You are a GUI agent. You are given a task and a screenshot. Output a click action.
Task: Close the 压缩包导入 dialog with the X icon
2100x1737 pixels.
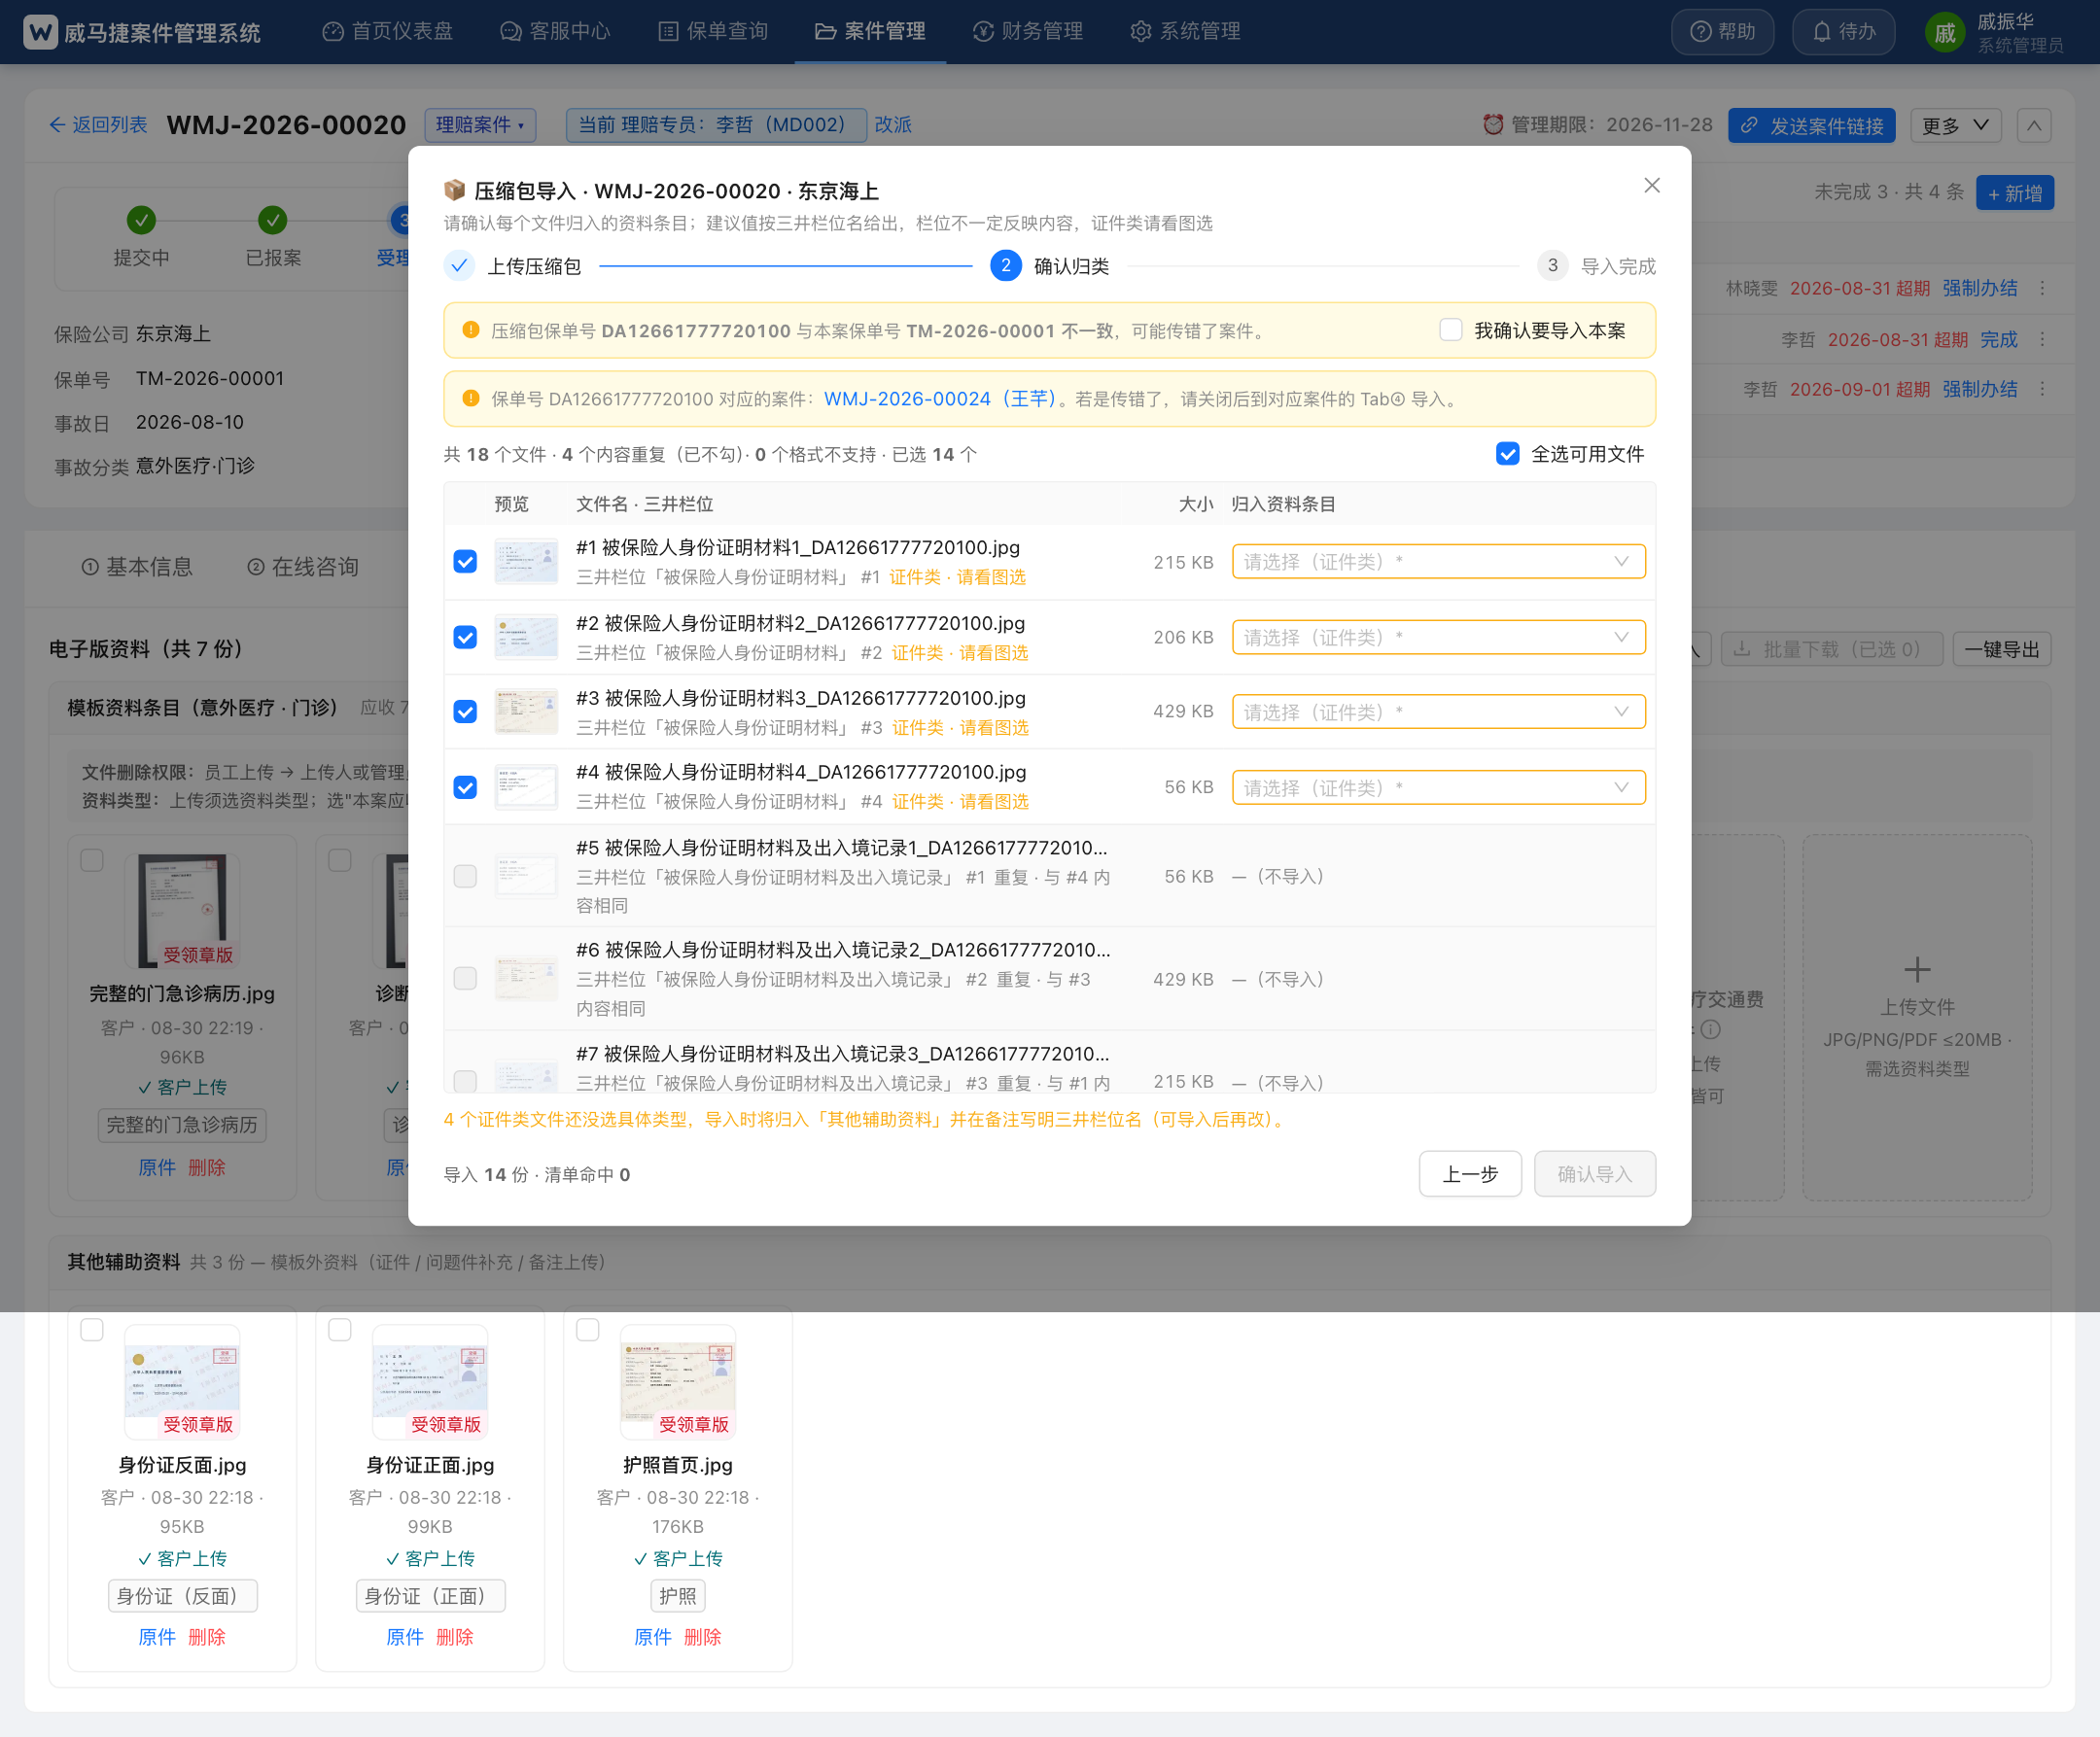1651,186
